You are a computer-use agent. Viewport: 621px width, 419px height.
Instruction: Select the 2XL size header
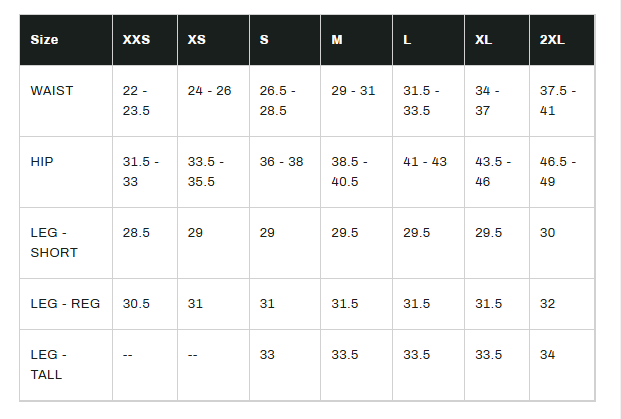pyautogui.click(x=552, y=40)
